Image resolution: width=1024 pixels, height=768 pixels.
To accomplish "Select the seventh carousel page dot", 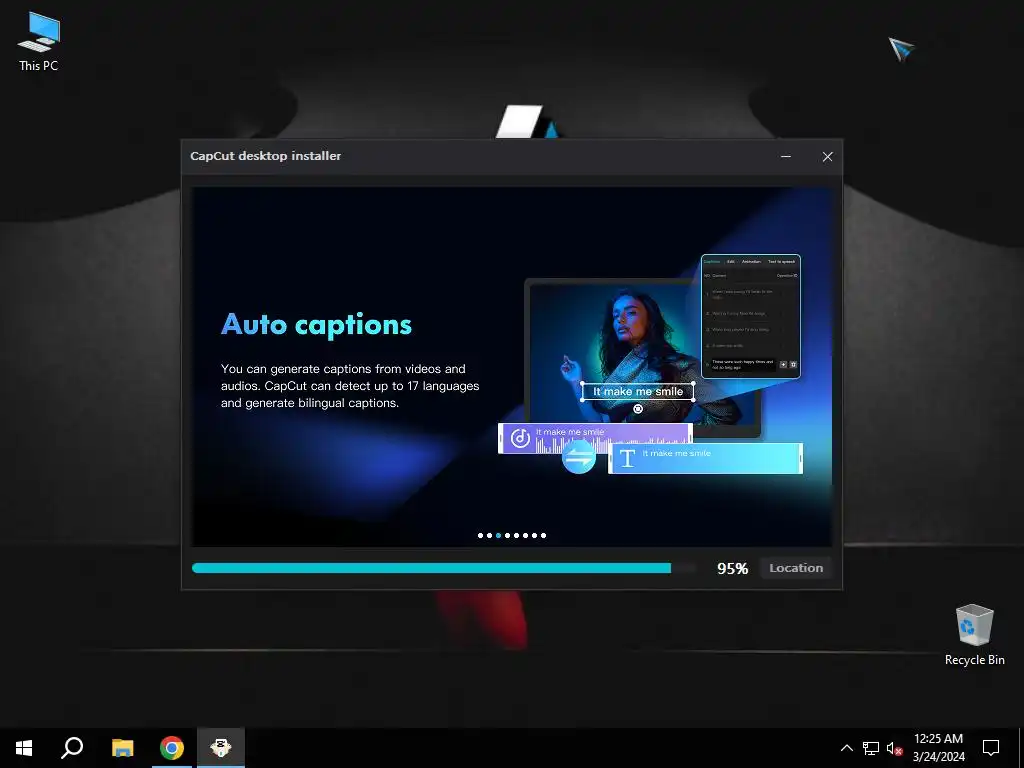I will point(534,536).
